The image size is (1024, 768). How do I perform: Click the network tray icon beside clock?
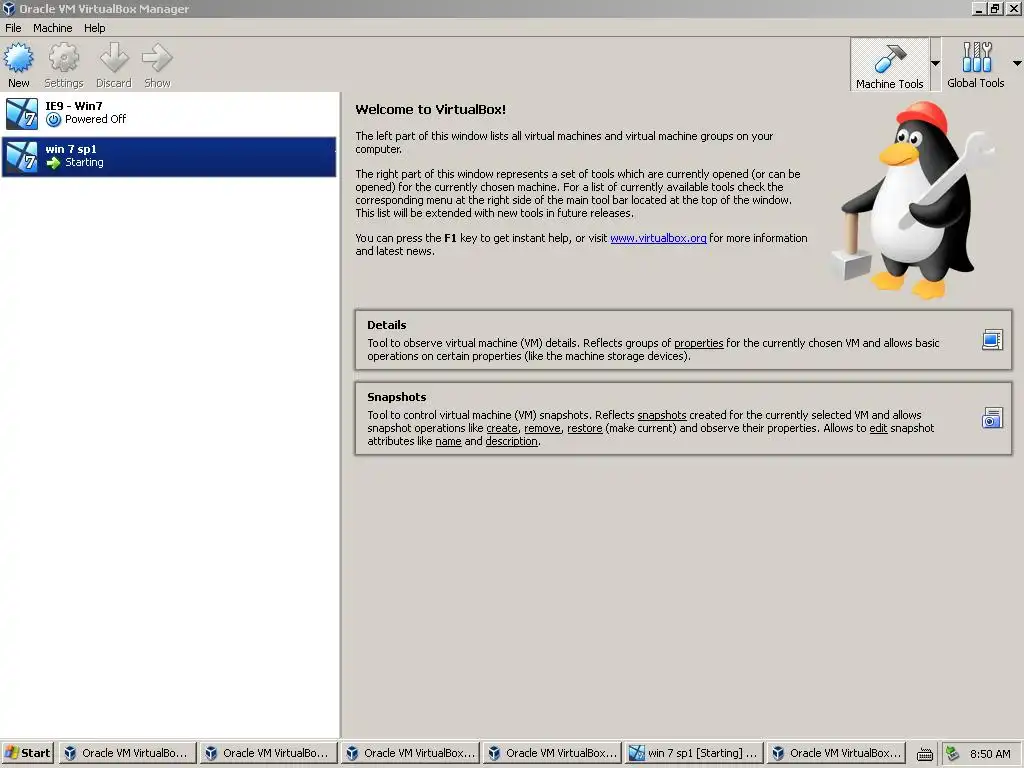click(952, 754)
